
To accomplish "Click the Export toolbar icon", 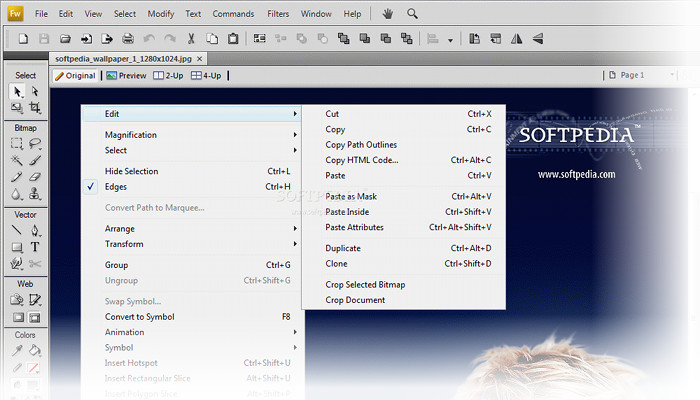I will 107,39.
